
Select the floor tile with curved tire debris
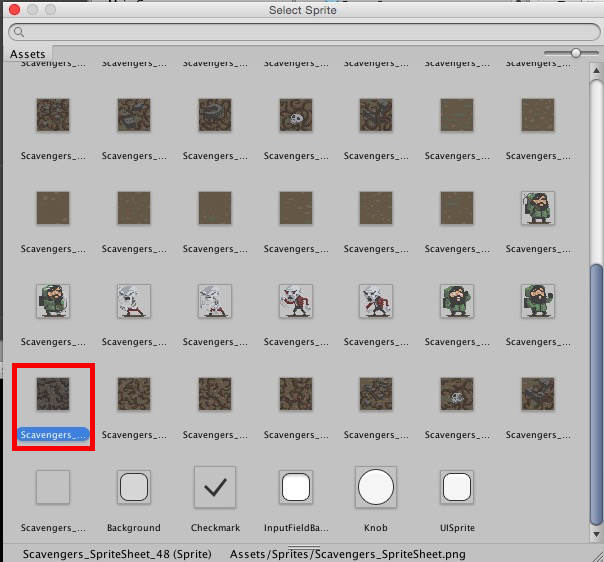point(215,115)
